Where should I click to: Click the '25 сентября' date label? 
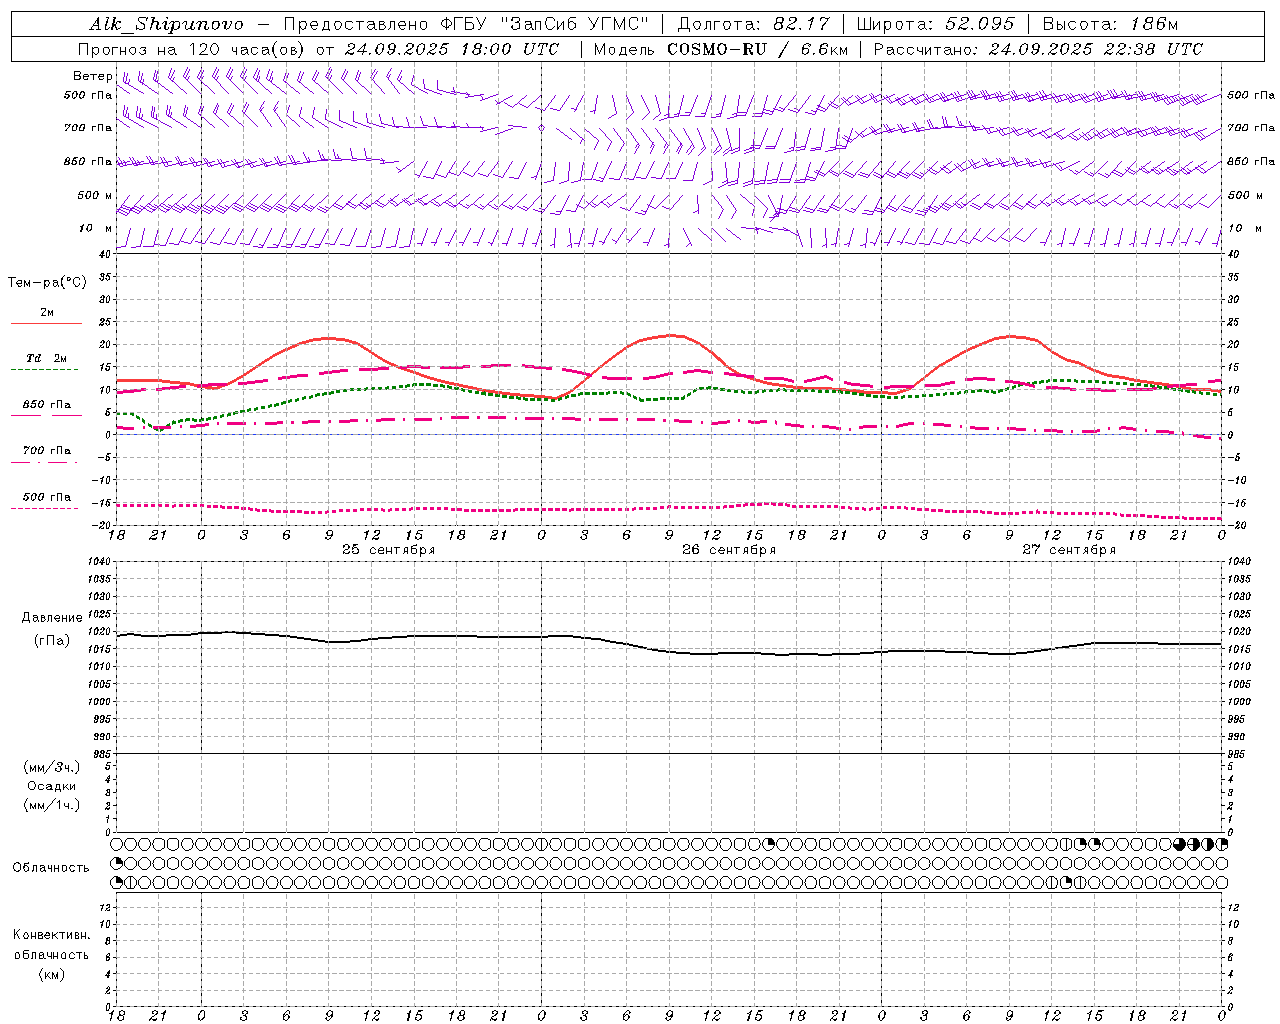[x=389, y=550]
